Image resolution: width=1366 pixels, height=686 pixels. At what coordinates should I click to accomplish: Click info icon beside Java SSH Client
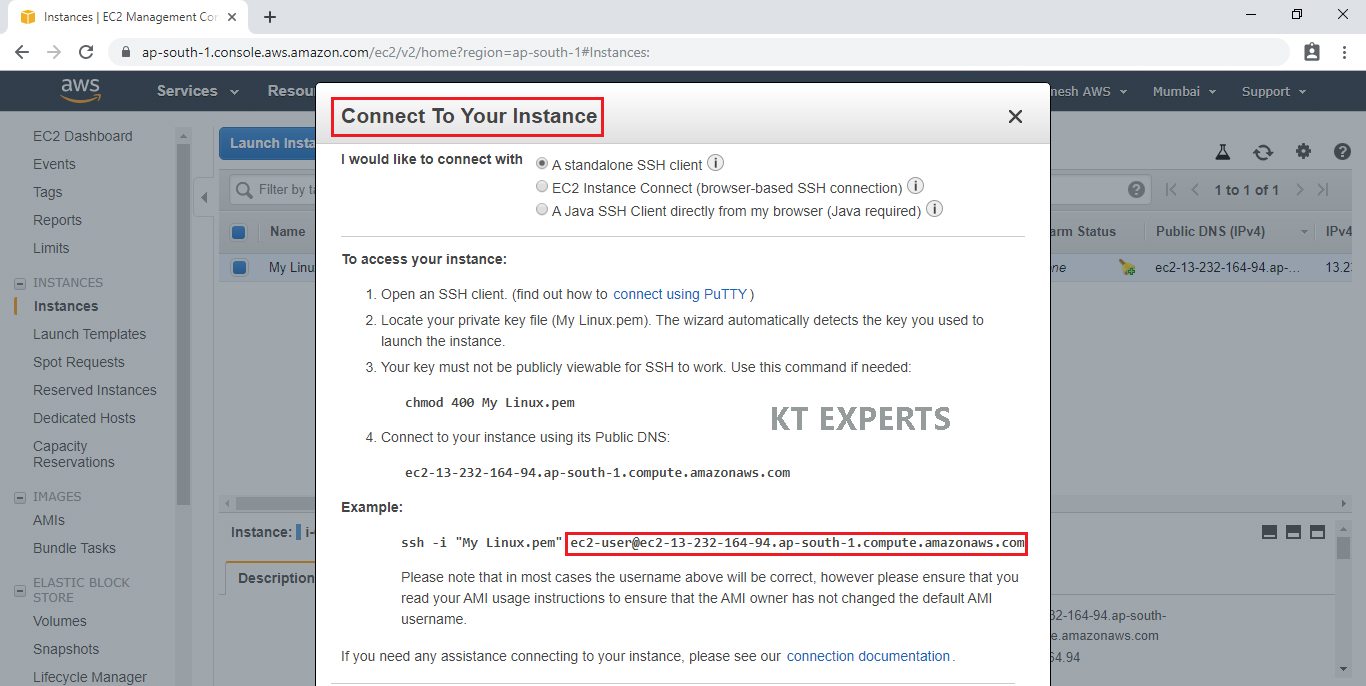coord(934,210)
